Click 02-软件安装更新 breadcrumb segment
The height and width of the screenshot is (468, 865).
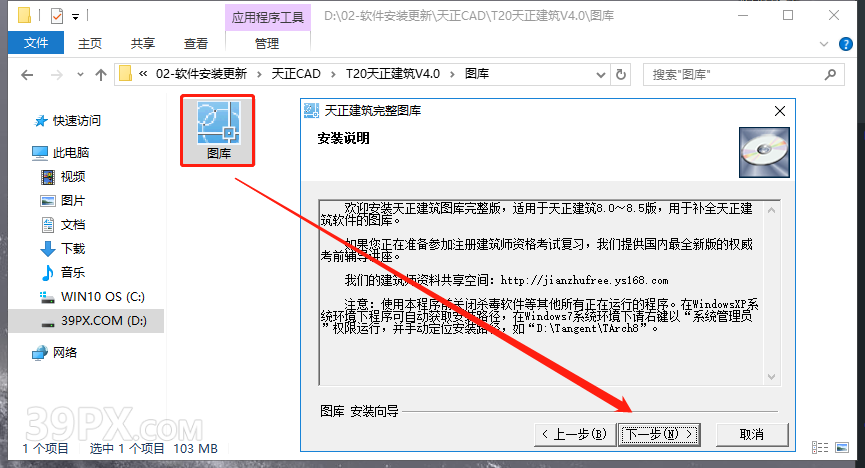pyautogui.click(x=201, y=74)
